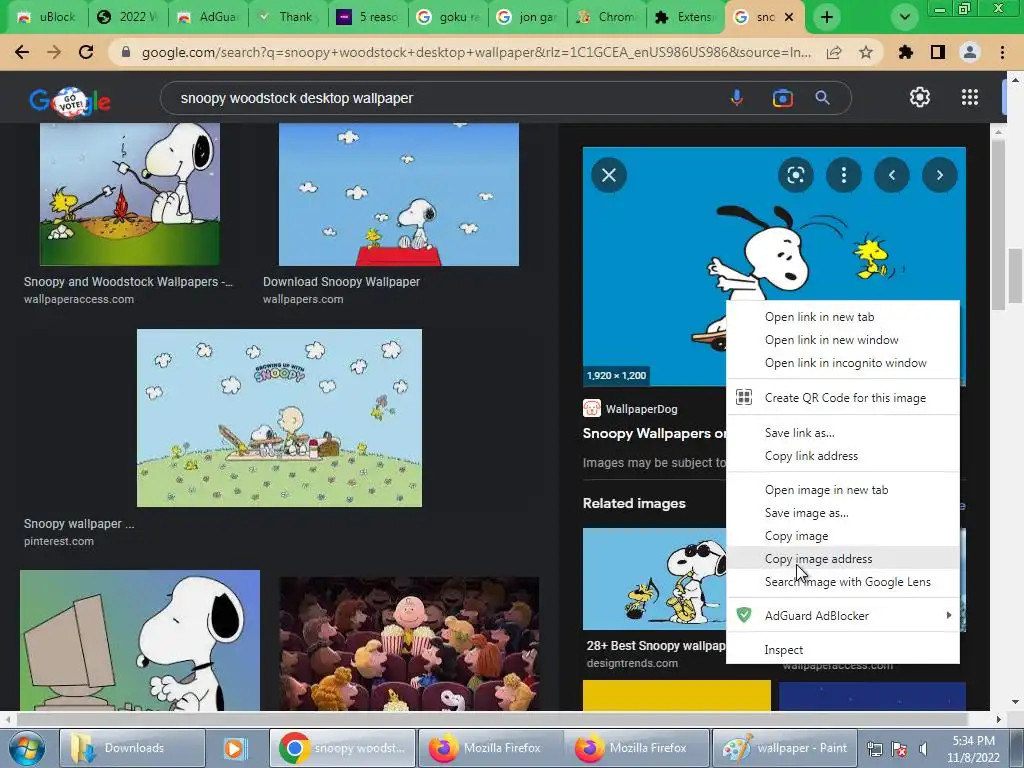The height and width of the screenshot is (768, 1024).
Task: Open the Peanuts movie theater popcorn thumbnail
Action: click(x=409, y=643)
